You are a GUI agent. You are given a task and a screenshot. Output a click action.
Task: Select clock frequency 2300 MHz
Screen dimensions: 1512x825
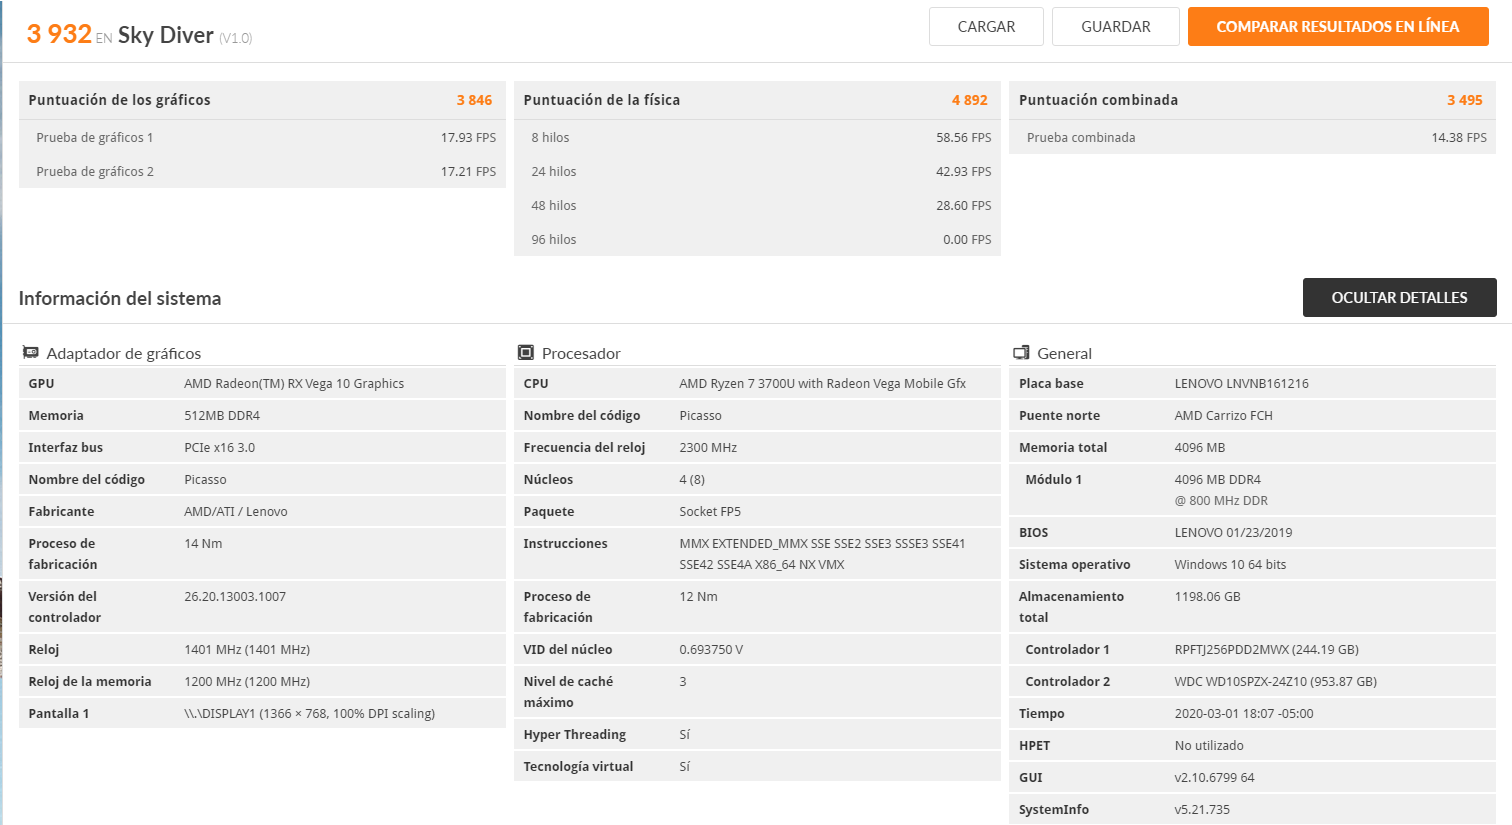coord(708,448)
